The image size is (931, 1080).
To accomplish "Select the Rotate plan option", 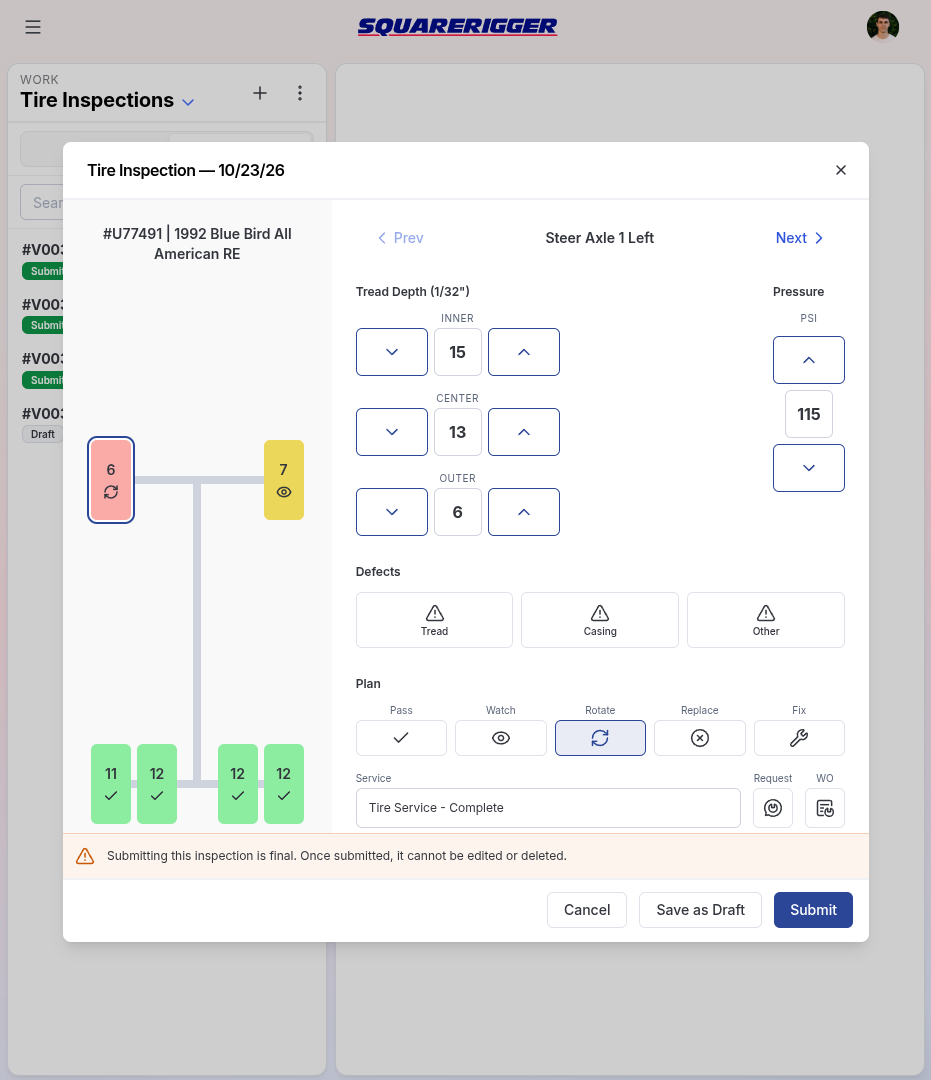I will point(600,738).
